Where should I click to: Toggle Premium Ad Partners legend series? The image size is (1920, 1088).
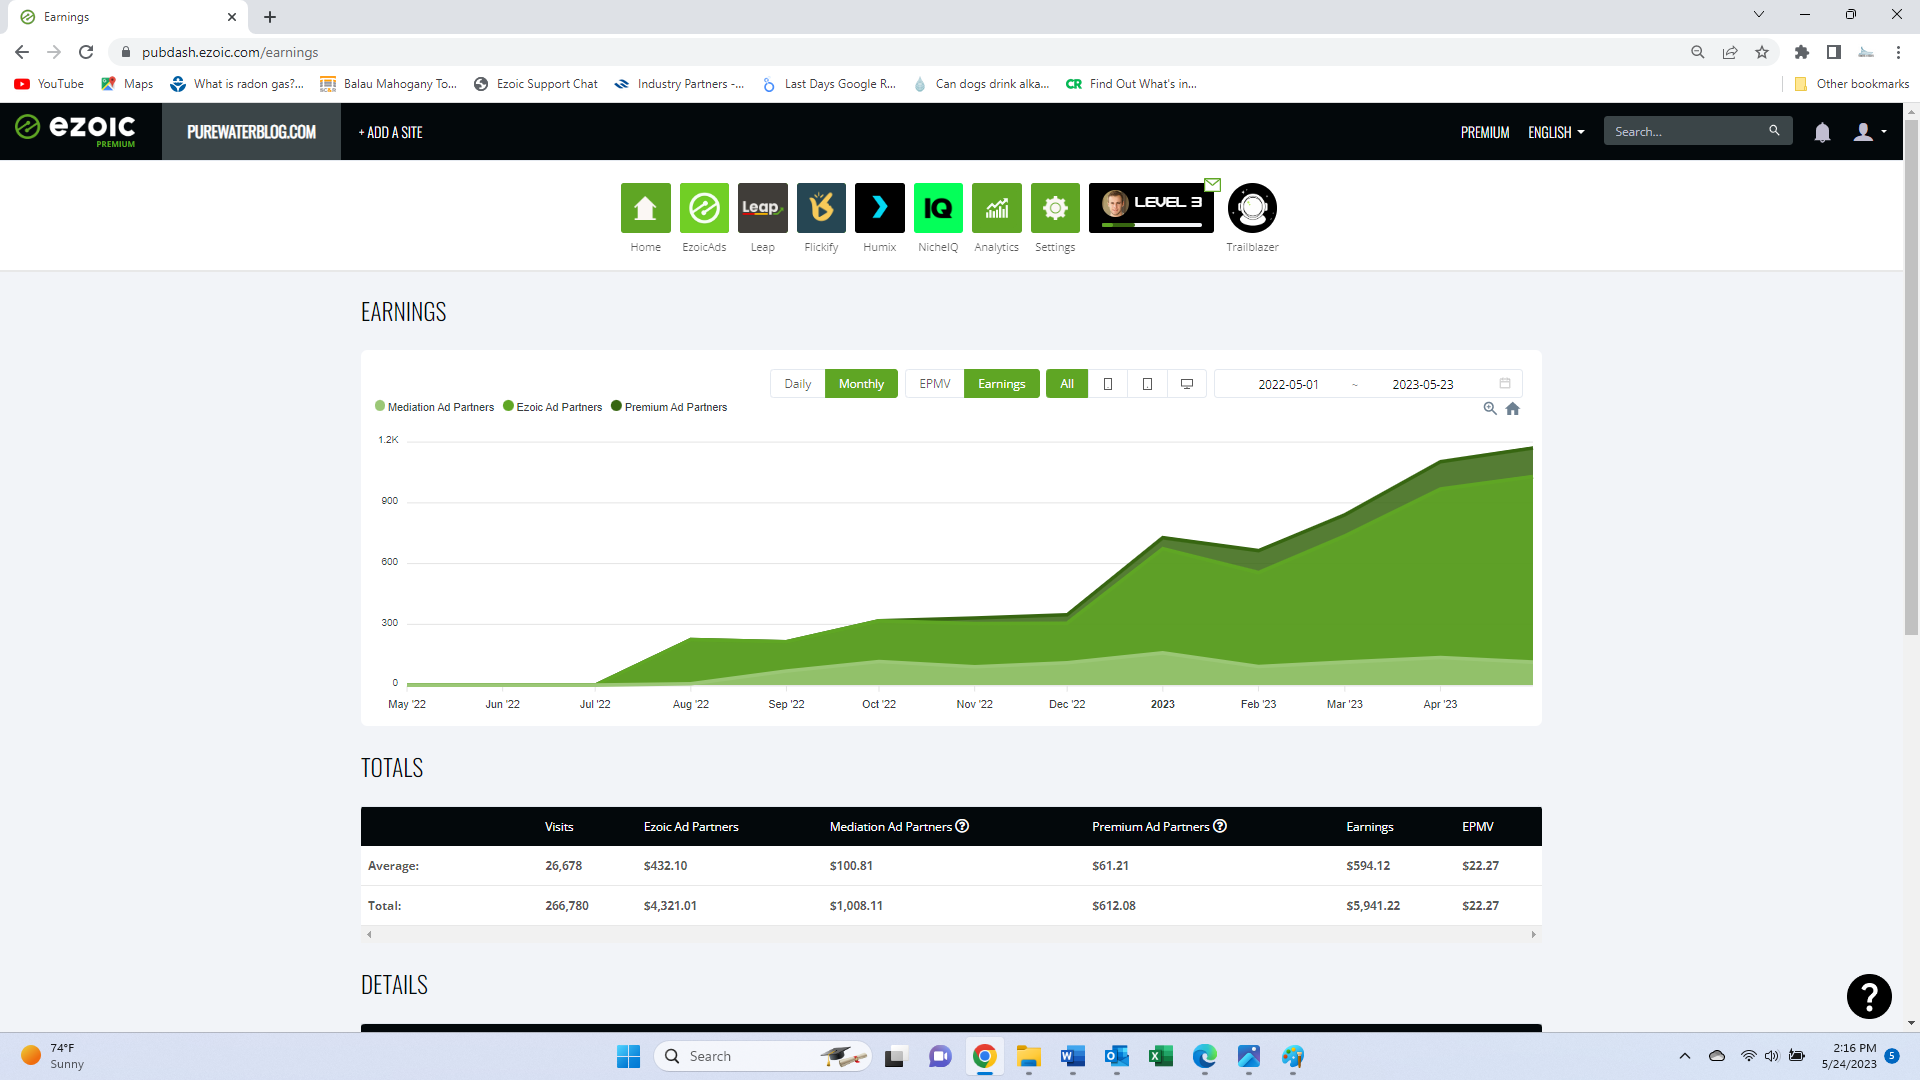(669, 407)
